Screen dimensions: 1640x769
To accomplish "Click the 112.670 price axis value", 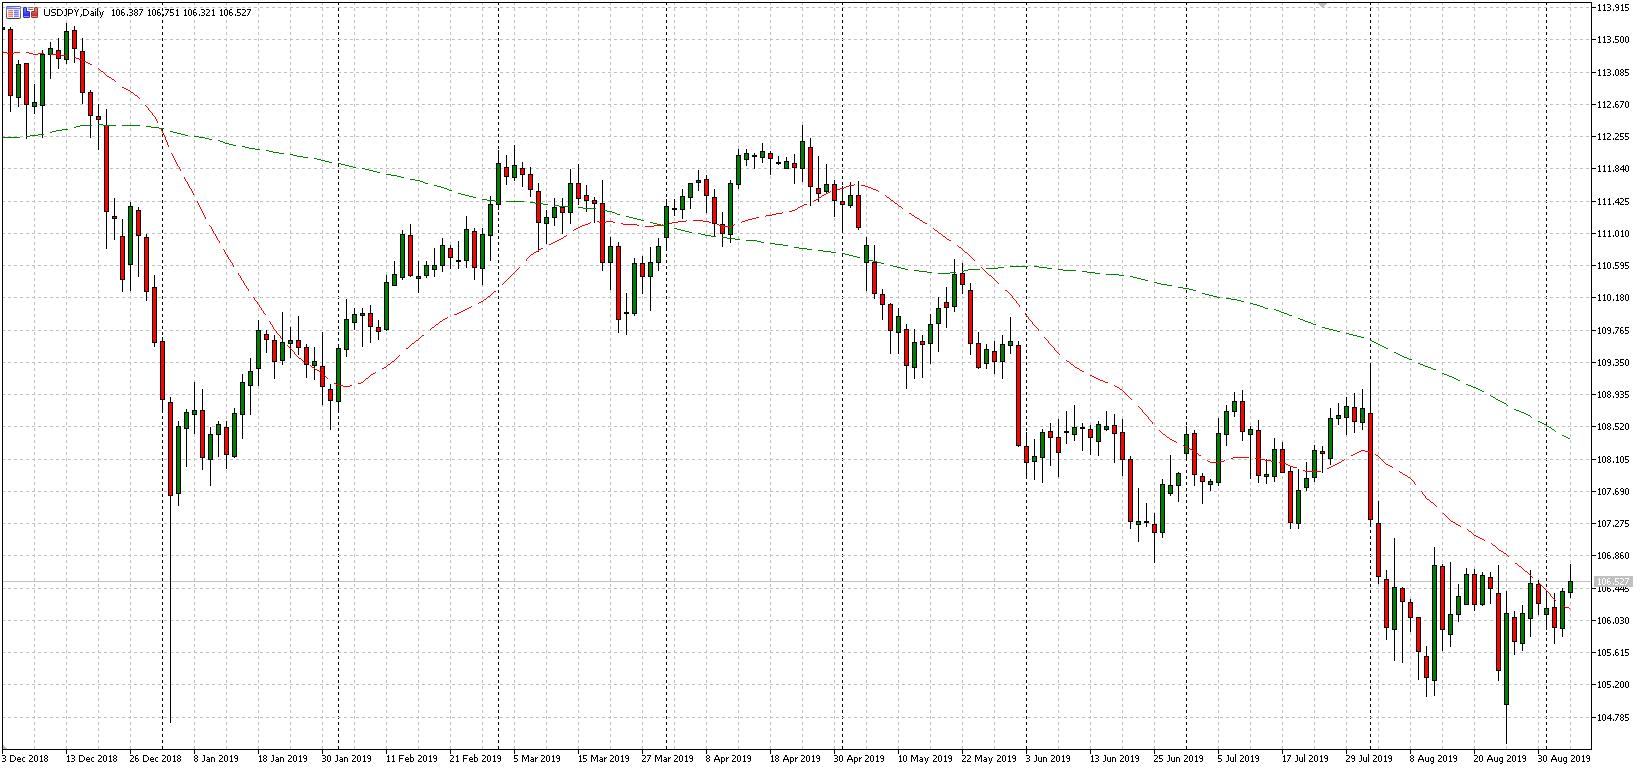I will [x=1613, y=105].
